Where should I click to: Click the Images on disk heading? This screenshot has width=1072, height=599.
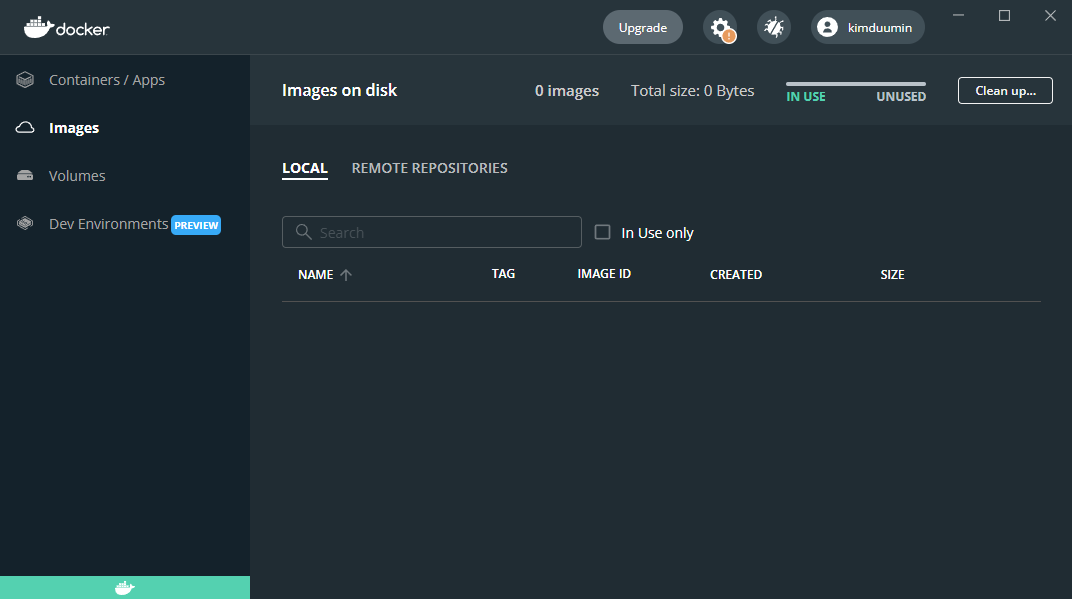(339, 90)
